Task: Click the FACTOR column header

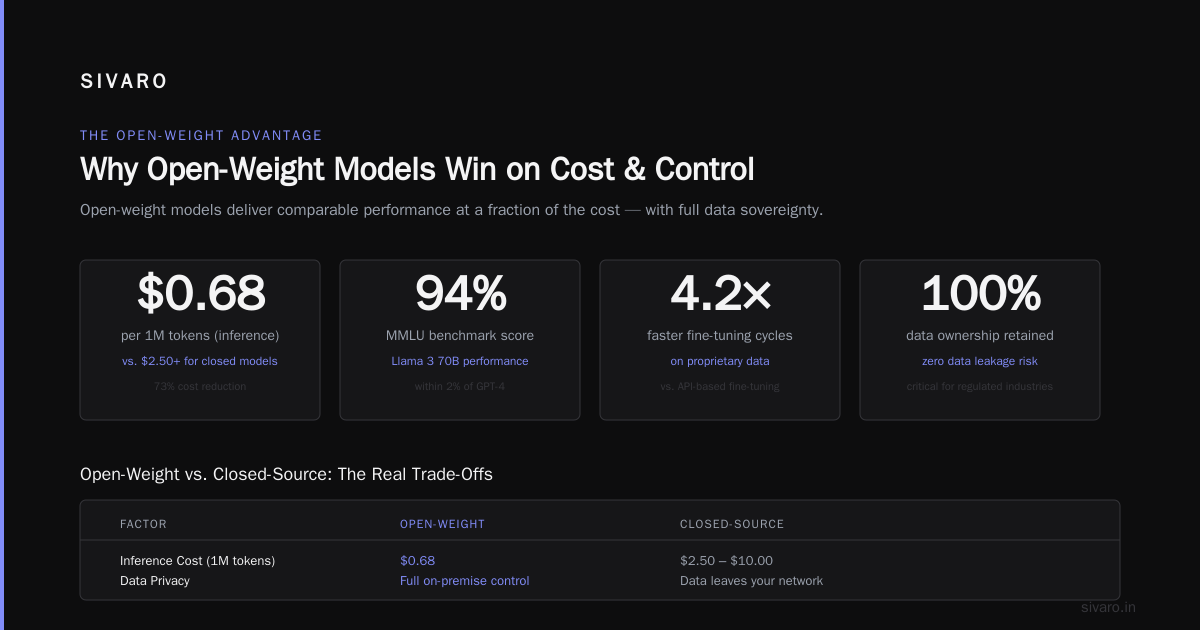Action: [x=143, y=524]
